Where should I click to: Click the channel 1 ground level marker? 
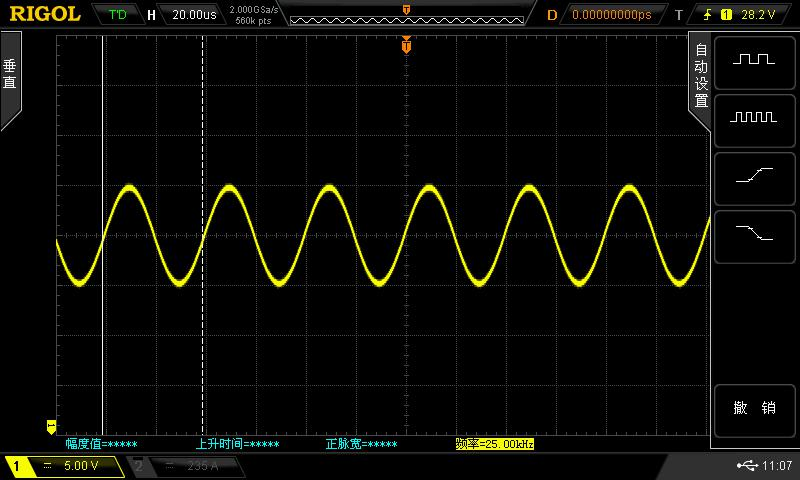52,425
